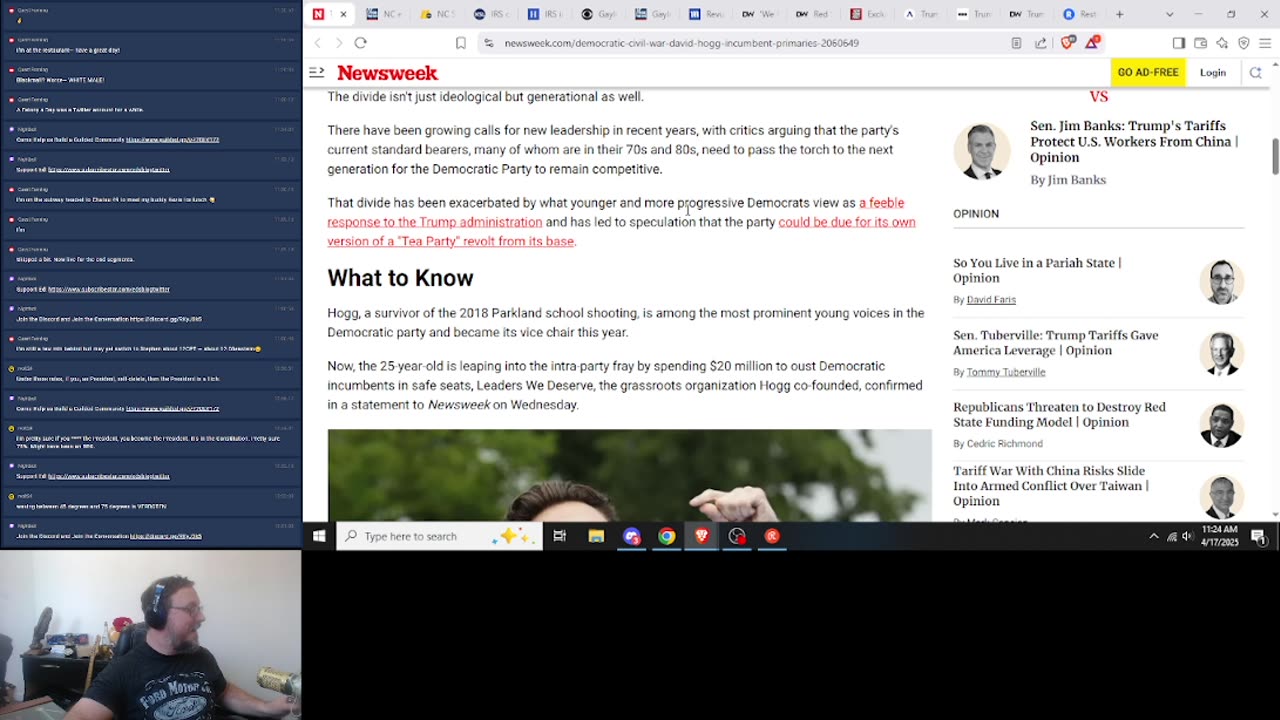Image resolution: width=1280 pixels, height=720 pixels.
Task: Open the Windows Start menu
Action: (319, 536)
